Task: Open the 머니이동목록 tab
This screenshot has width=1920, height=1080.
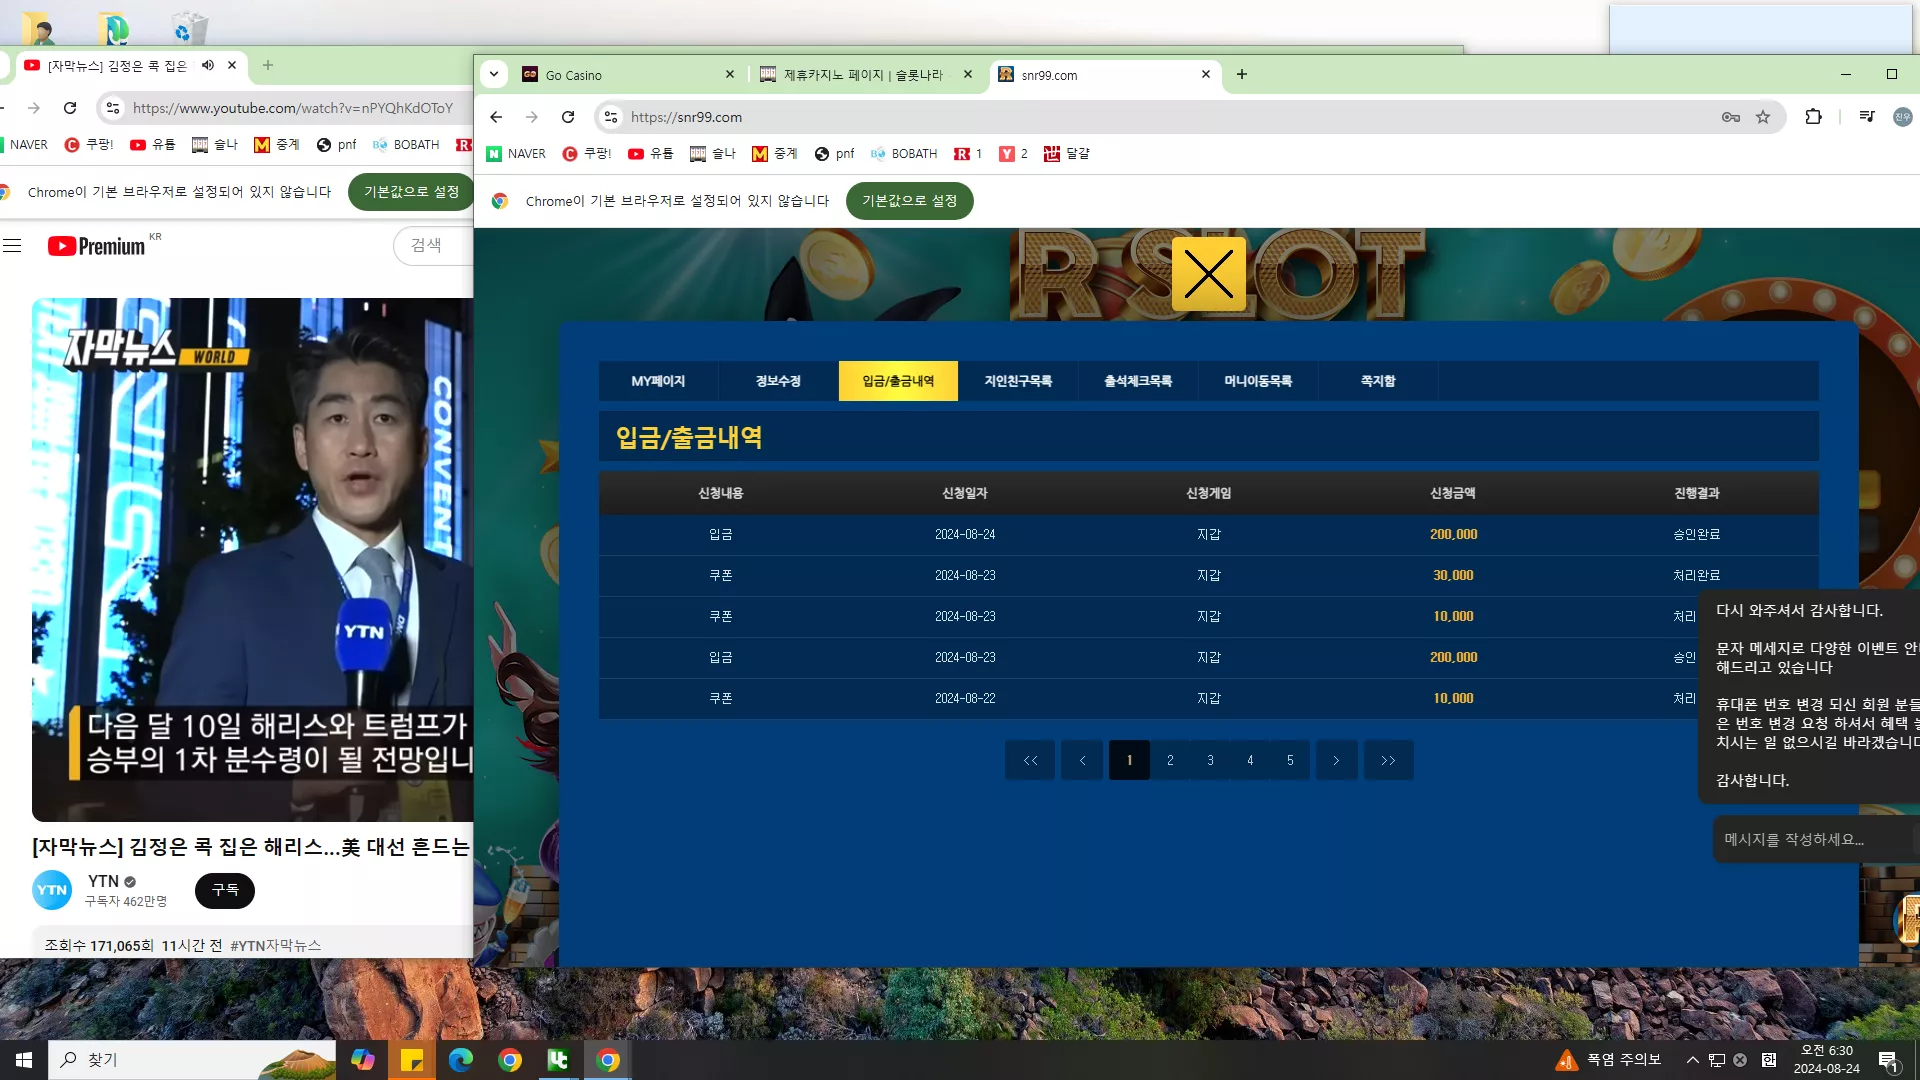Action: (x=1258, y=381)
